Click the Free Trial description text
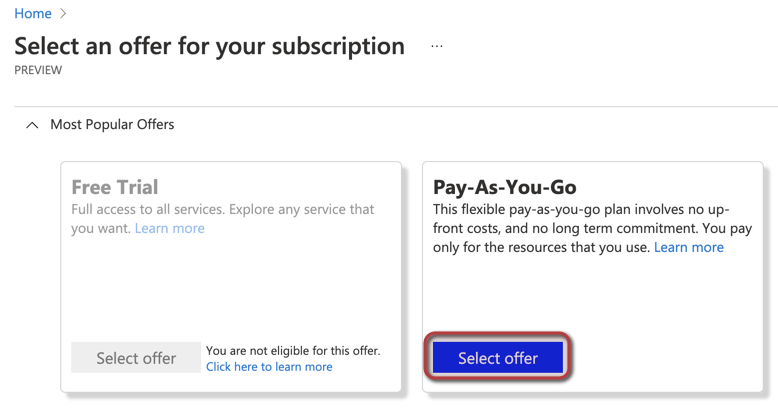The image size is (778, 409). point(222,209)
